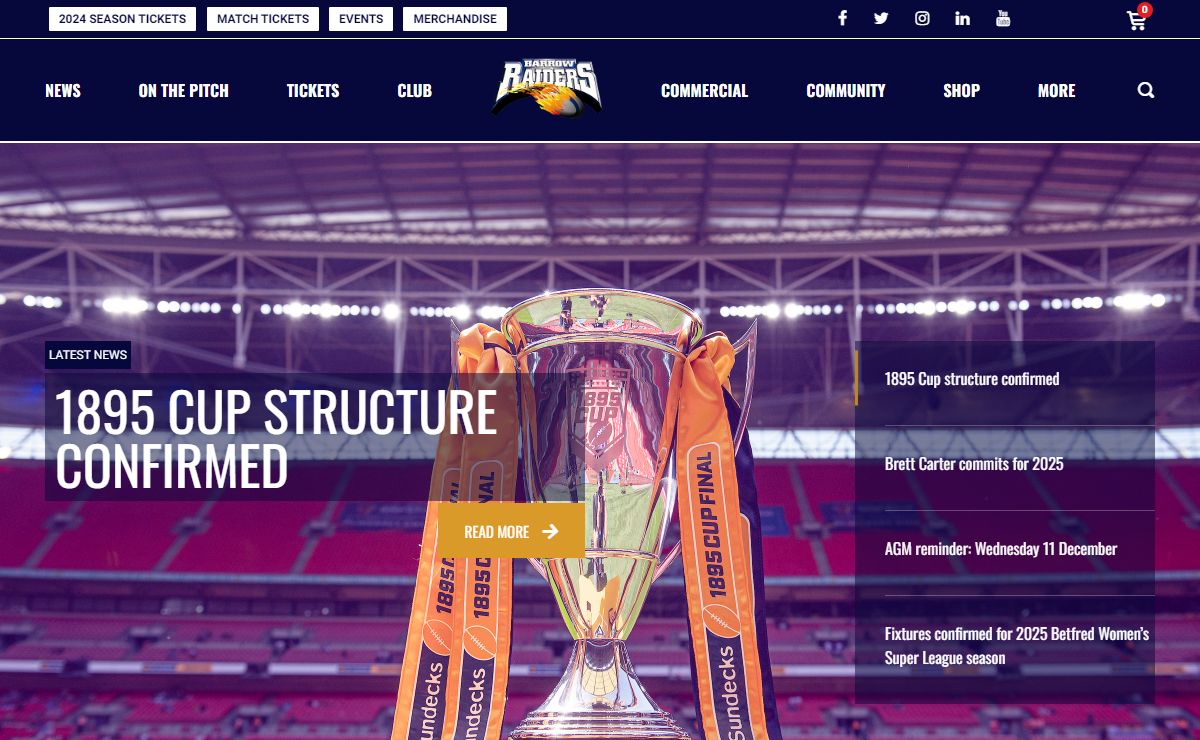This screenshot has height=740, width=1200.
Task: Open the search magnifier icon
Action: coord(1146,90)
